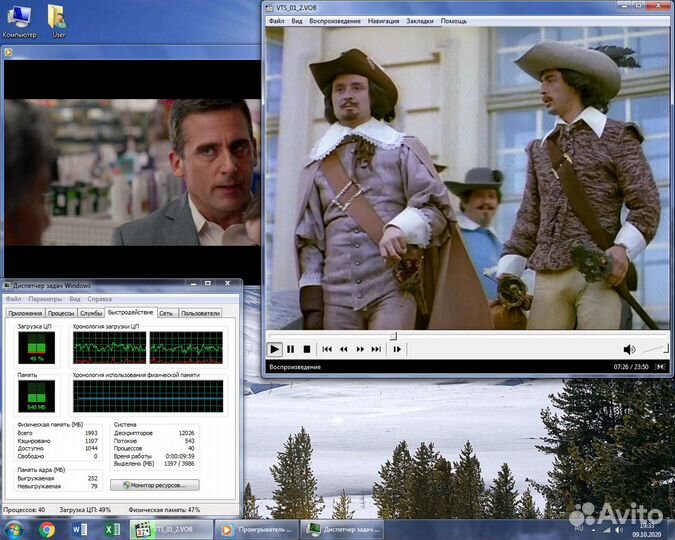Adjust the Media Player Classic volume slider
Screen dimensions: 675x540
click(x=654, y=349)
